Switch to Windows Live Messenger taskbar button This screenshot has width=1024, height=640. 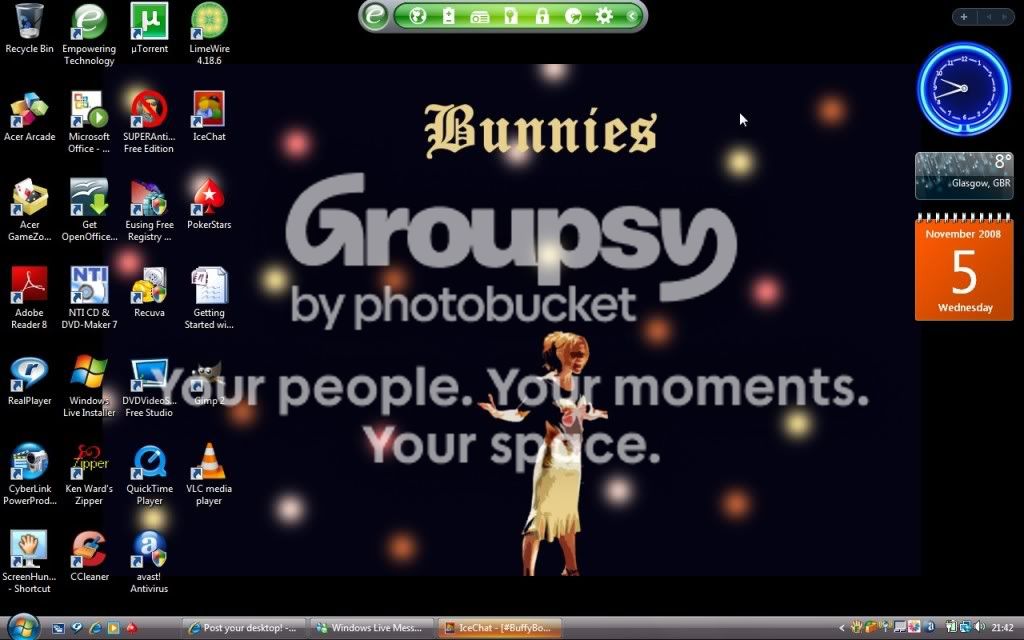click(x=371, y=628)
